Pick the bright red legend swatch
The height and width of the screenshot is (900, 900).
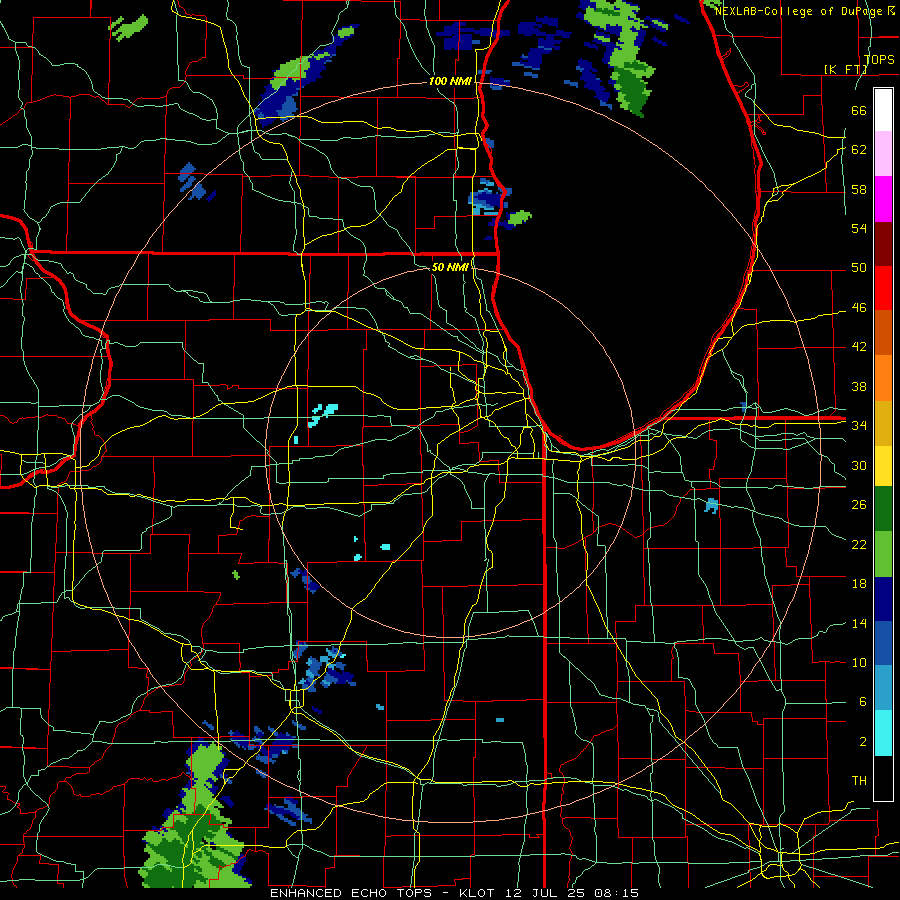coord(883,288)
